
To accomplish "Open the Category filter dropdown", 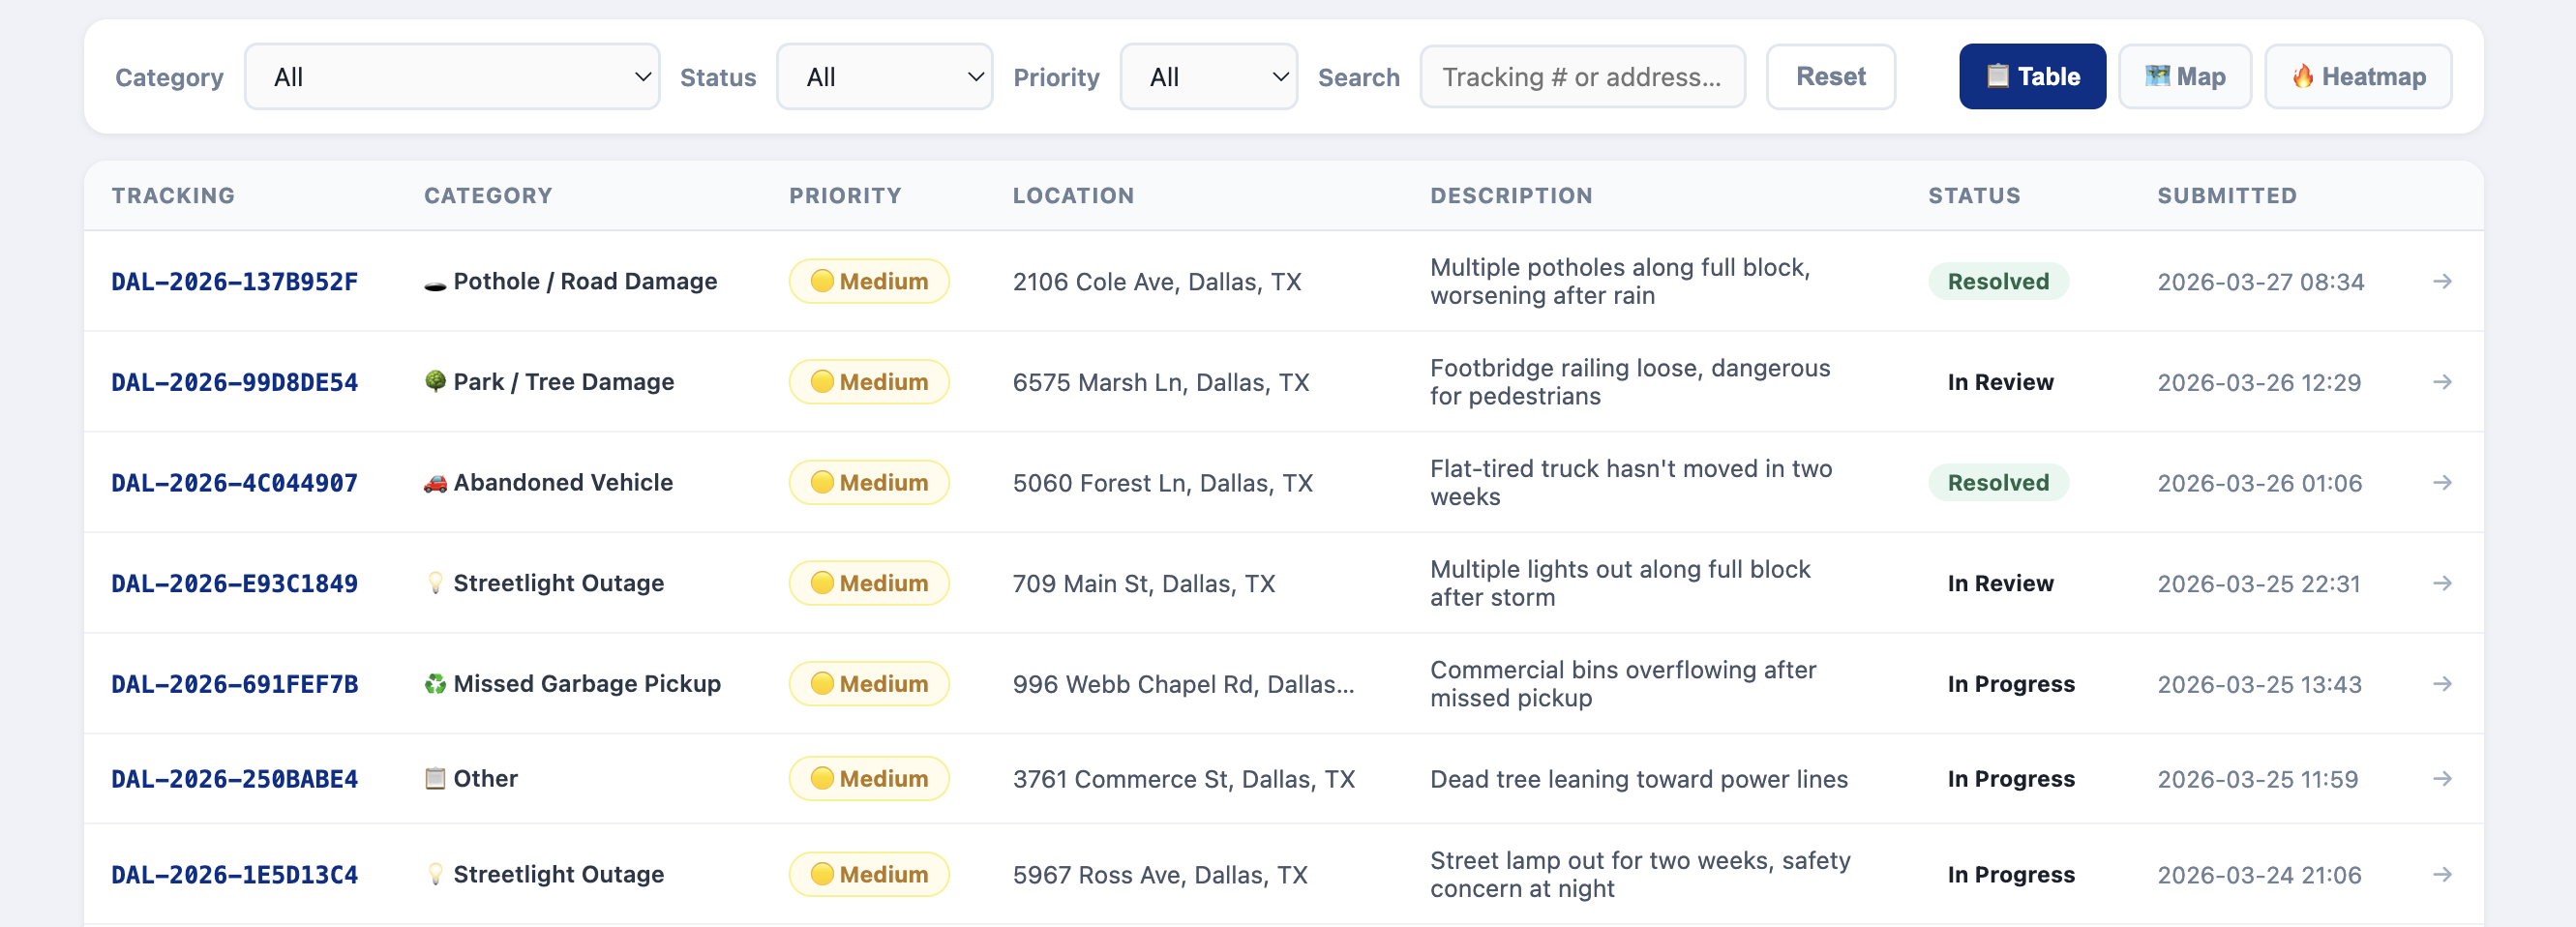I will [x=451, y=77].
